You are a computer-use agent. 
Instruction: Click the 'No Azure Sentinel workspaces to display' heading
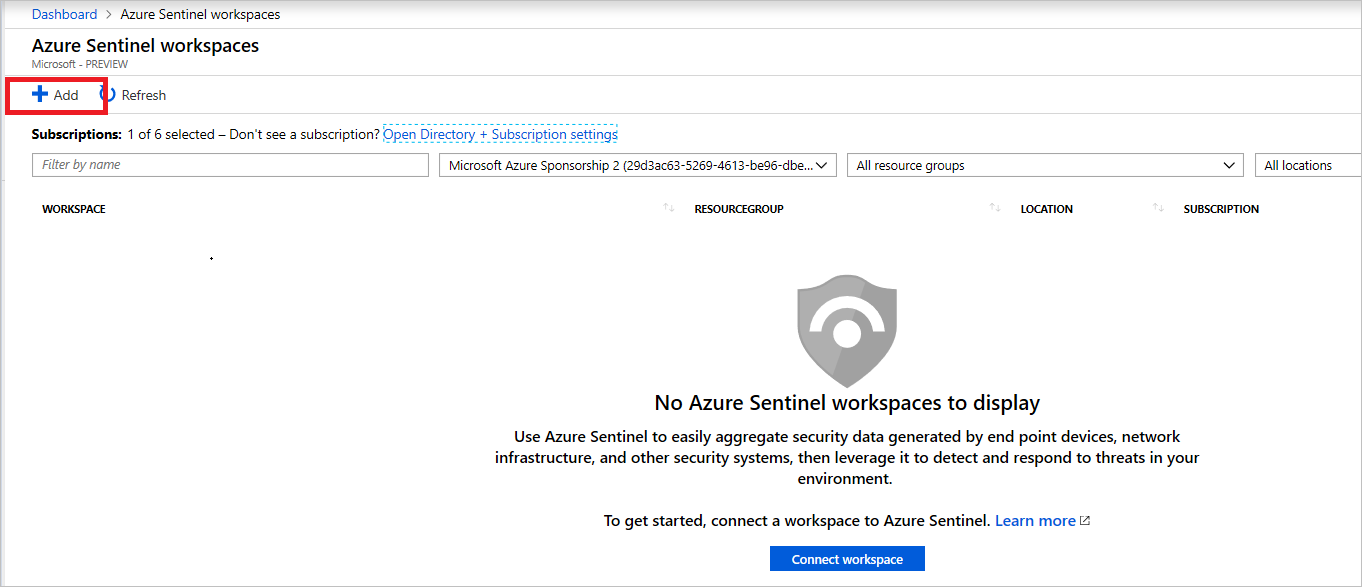coord(847,403)
